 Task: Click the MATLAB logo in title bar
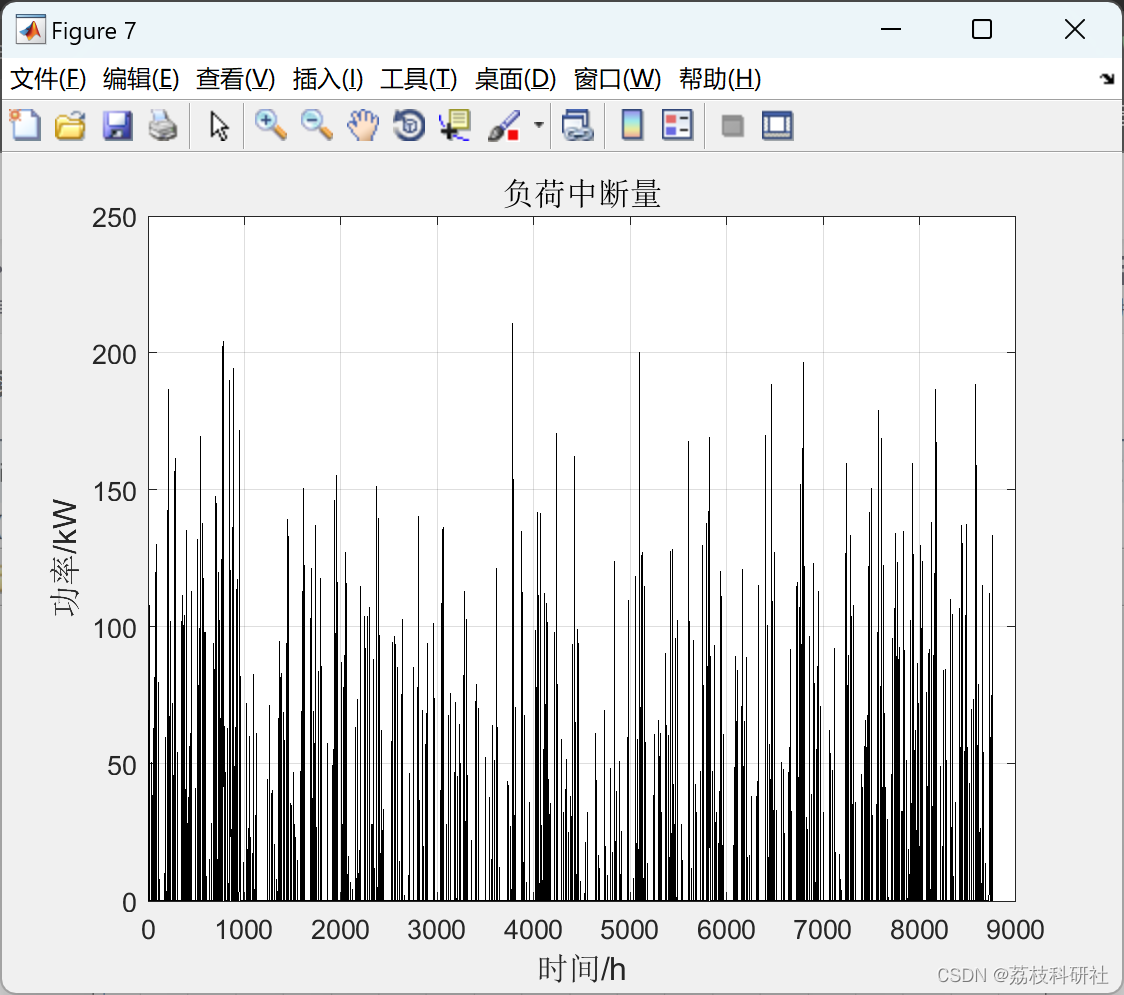tap(30, 29)
